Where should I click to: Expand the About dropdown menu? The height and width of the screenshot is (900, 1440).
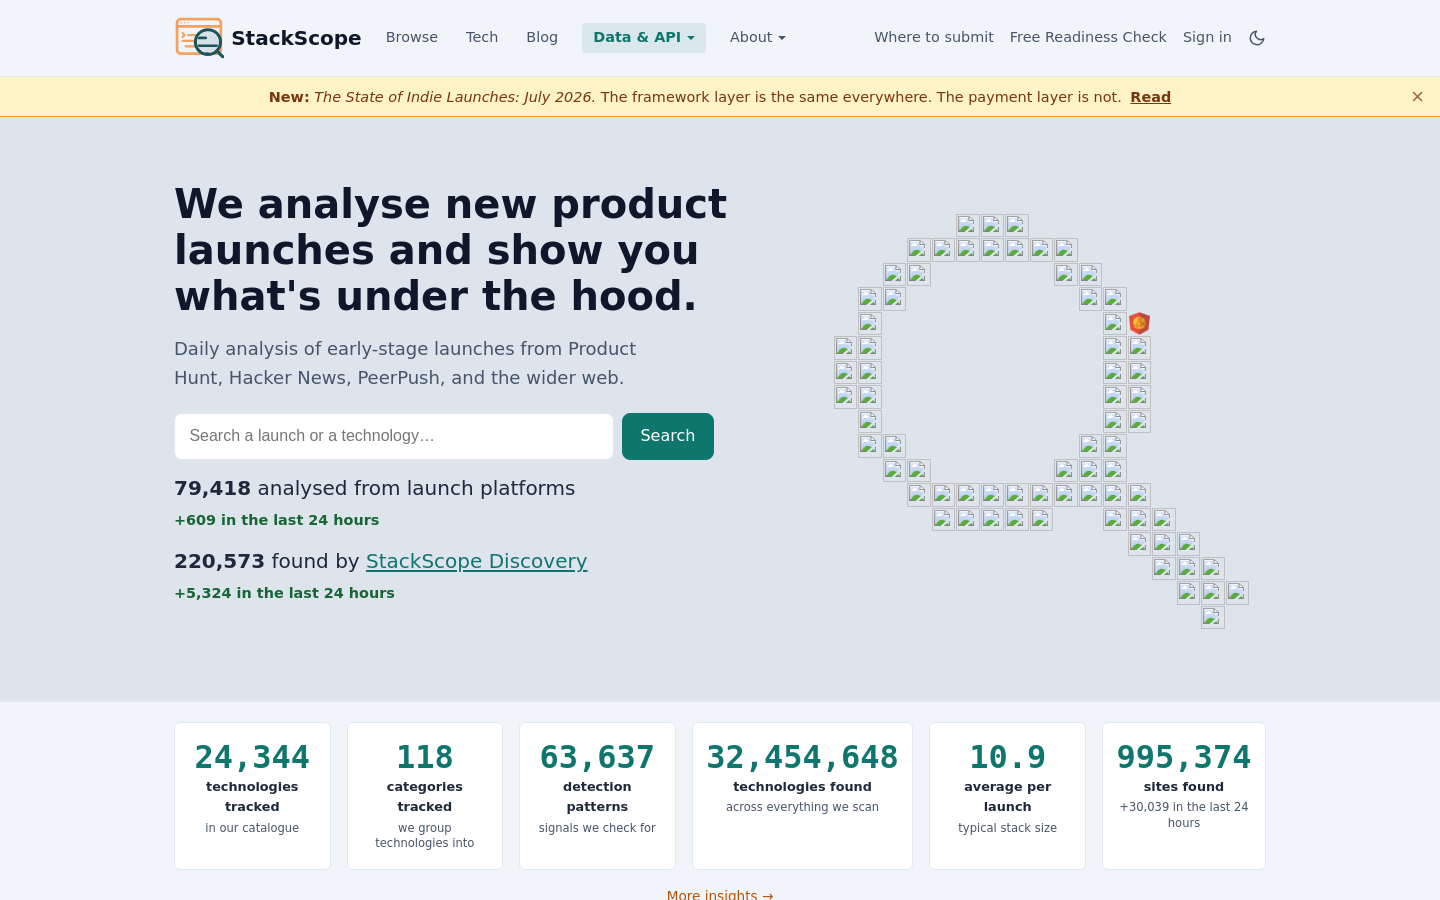(758, 38)
